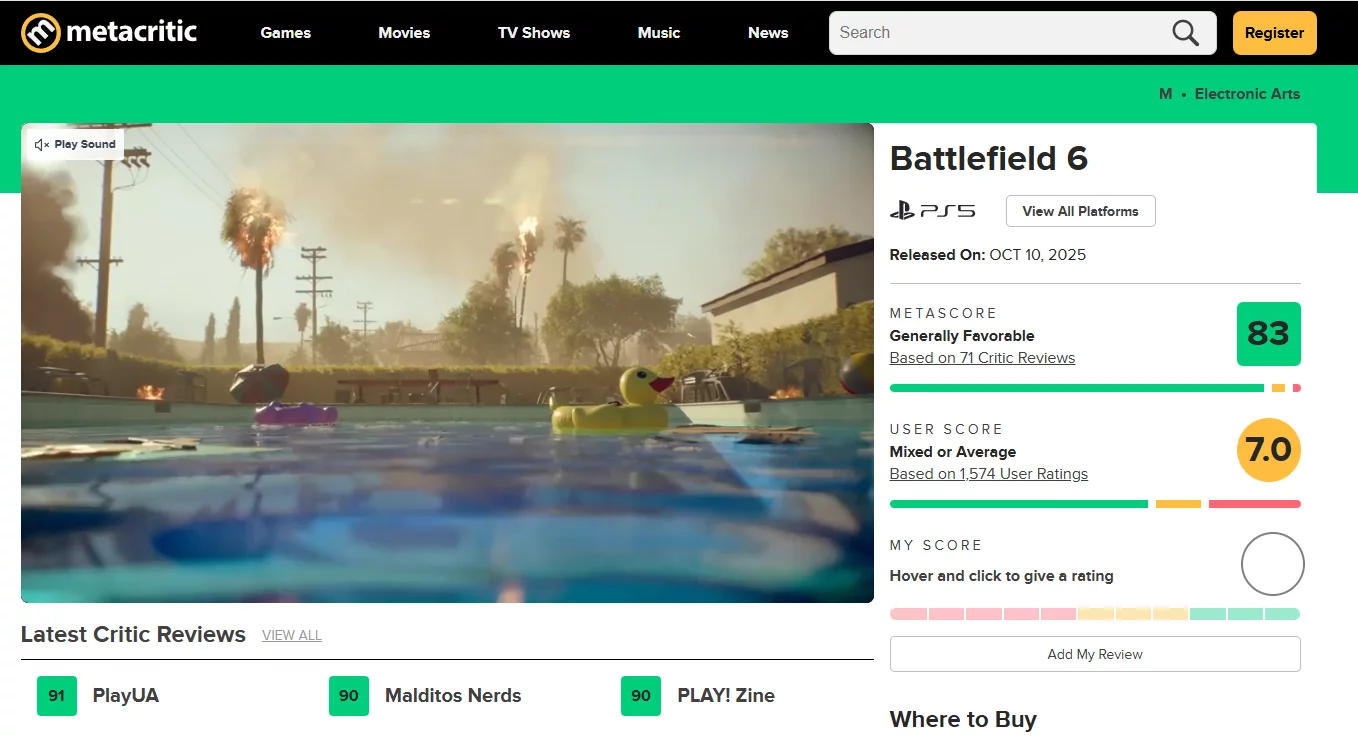This screenshot has width=1358, height=736.
Task: Click the PS5 platform logo
Action: pos(932,211)
